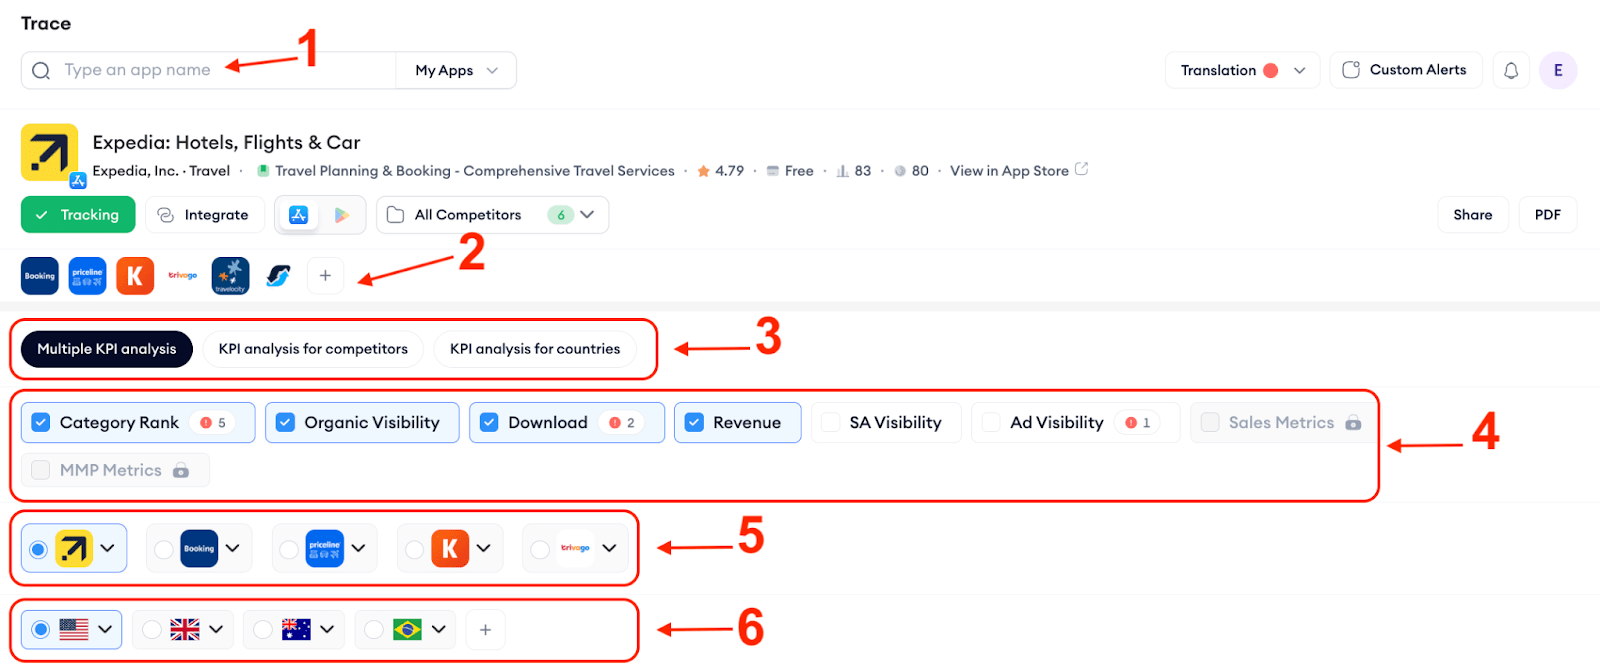This screenshot has width=1600, height=667.
Task: Expand the Priceline app chevron
Action: tap(358, 549)
